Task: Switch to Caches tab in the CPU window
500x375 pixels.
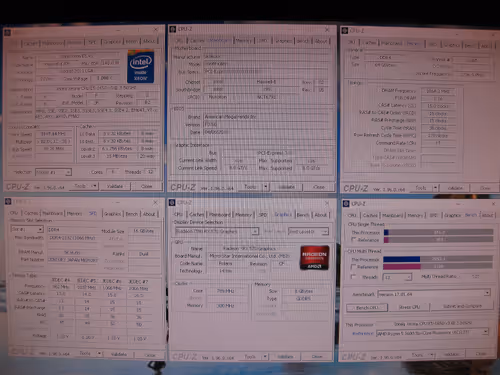Action: (30, 43)
